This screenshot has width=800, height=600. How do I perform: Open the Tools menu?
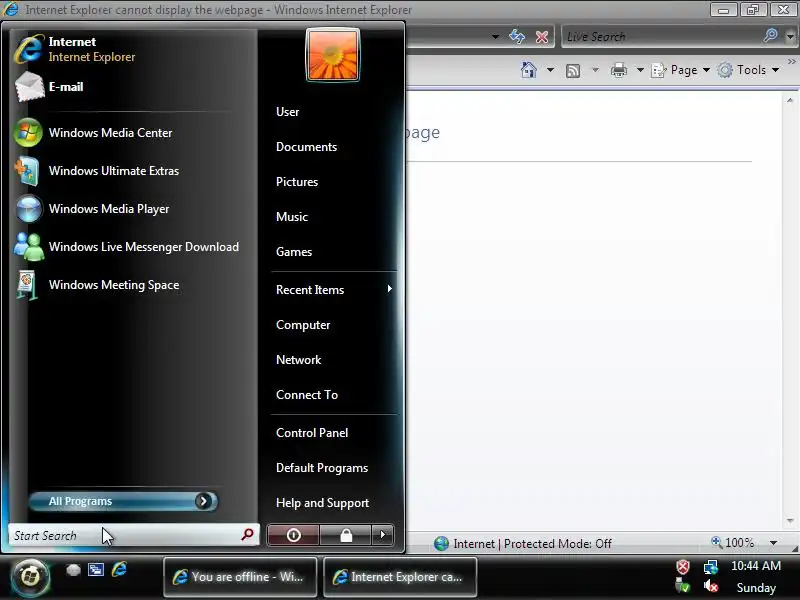pos(748,70)
